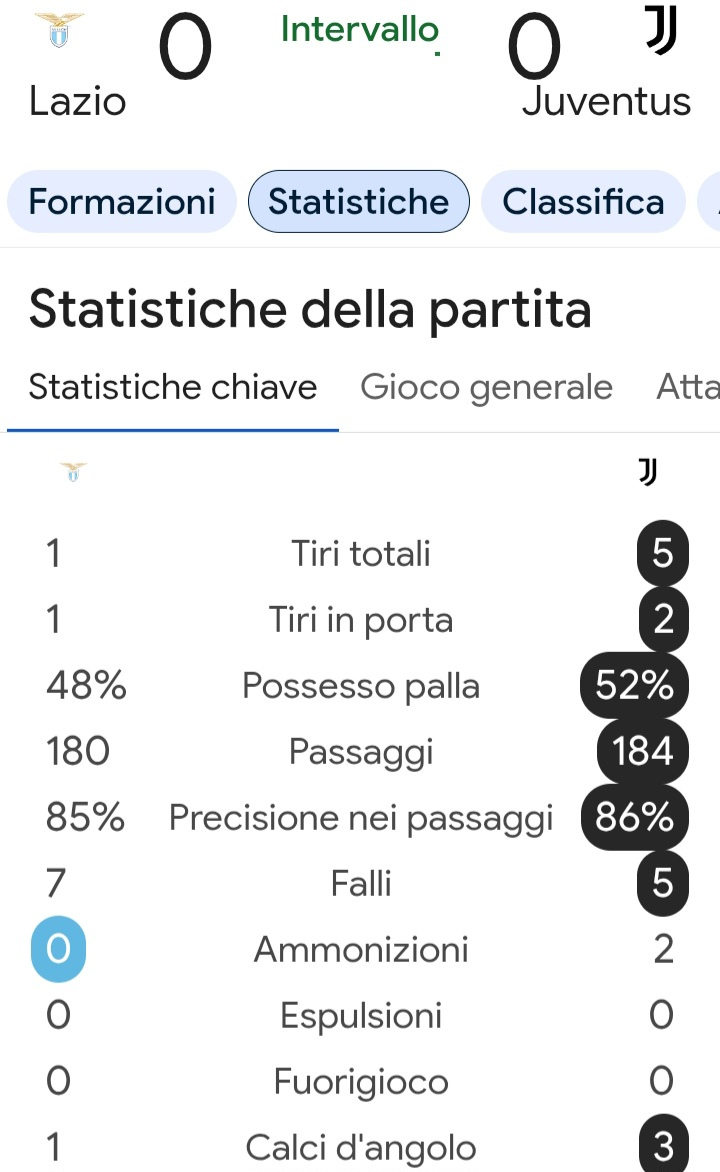Viewport: 720px width, 1172px height.
Task: Tap partially visible chip right of Classifica
Action: pyautogui.click(x=709, y=202)
